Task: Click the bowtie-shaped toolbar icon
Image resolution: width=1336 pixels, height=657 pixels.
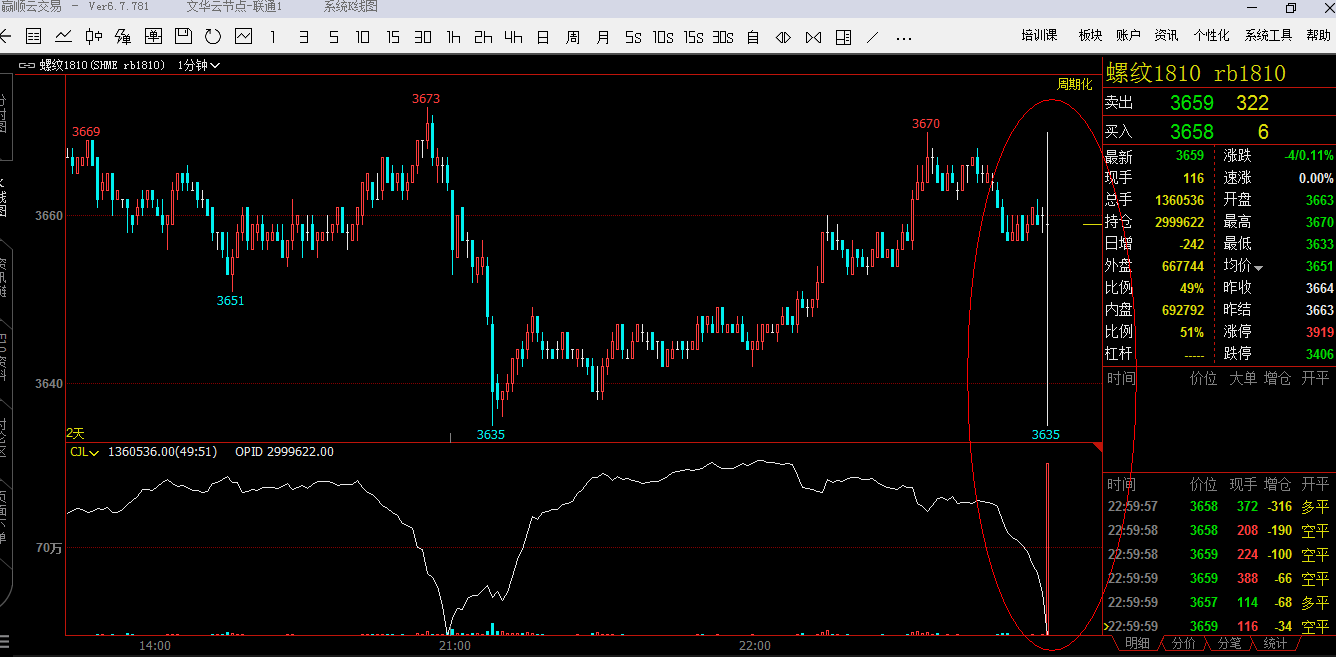Action: [x=813, y=37]
